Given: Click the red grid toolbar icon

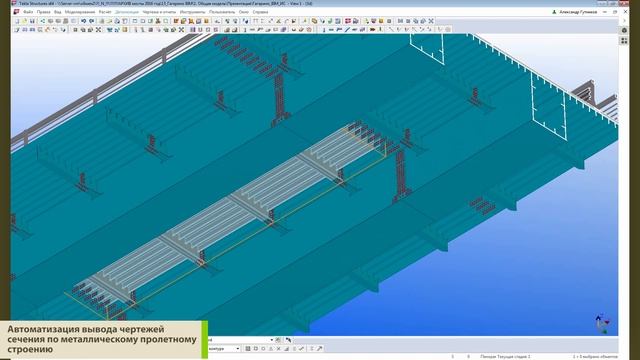Looking at the screenshot, I should coord(347,21).
